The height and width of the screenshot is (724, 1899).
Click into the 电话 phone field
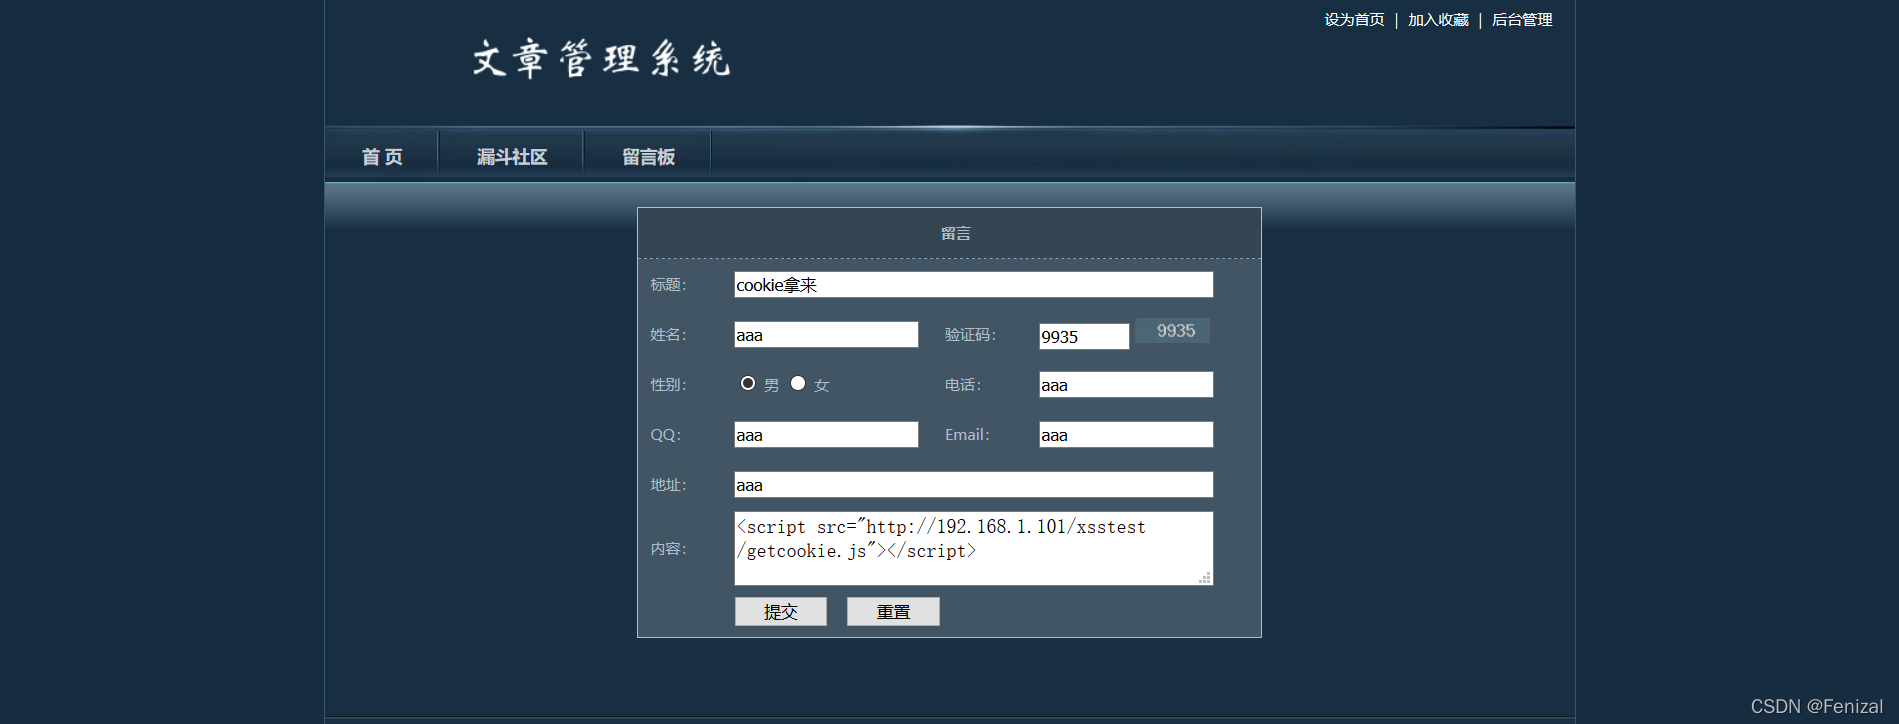[1126, 385]
